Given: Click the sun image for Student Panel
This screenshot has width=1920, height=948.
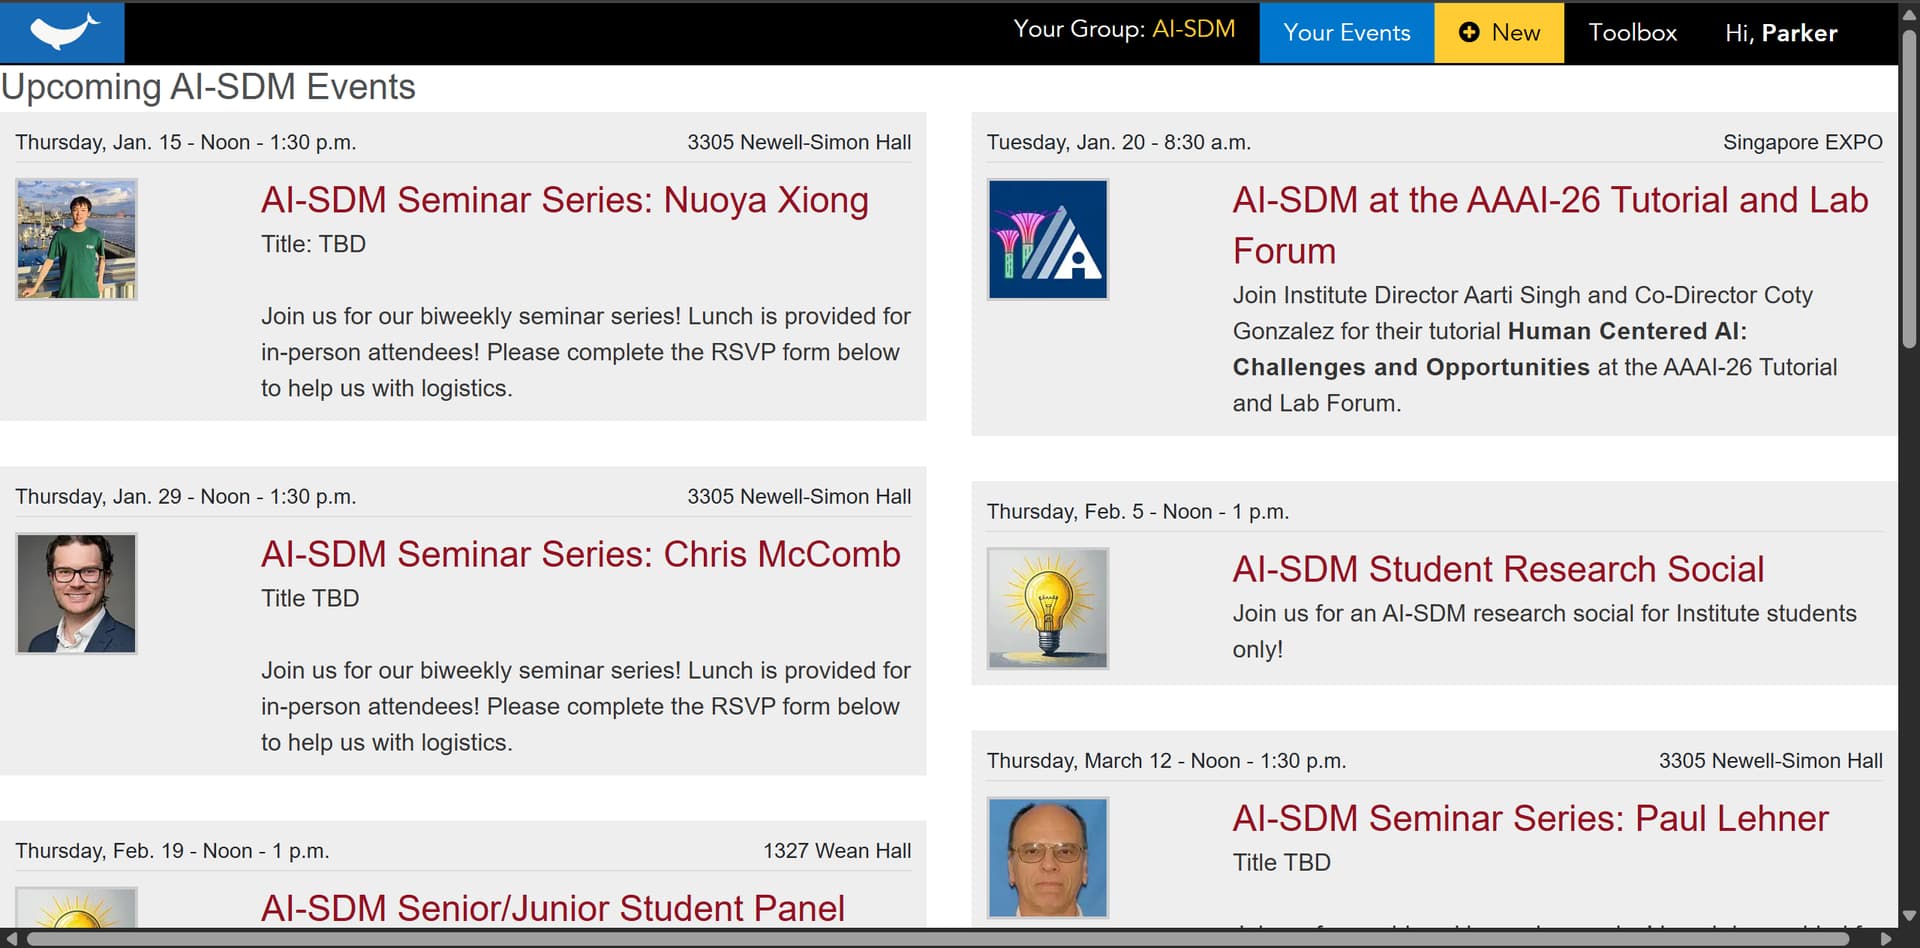Looking at the screenshot, I should click(77, 908).
